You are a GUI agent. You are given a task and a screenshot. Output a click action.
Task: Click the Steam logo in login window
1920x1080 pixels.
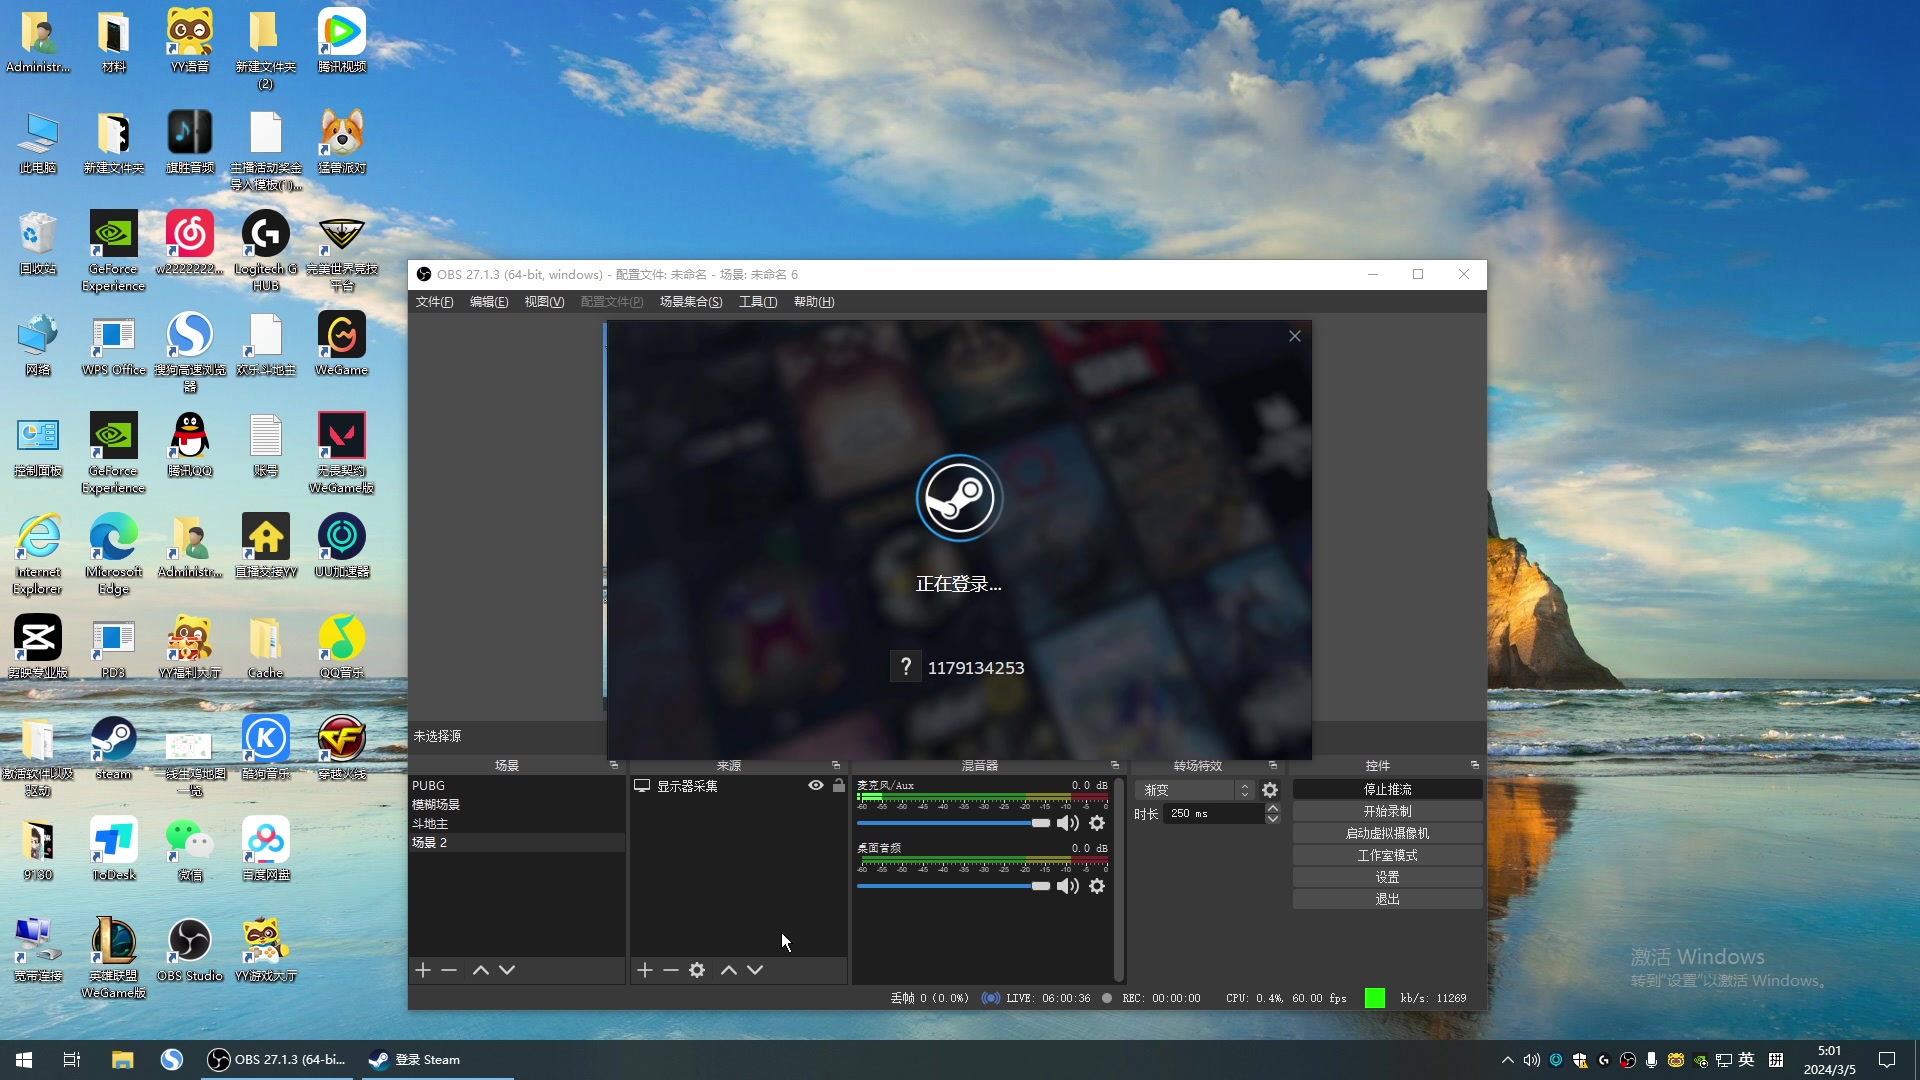(959, 498)
